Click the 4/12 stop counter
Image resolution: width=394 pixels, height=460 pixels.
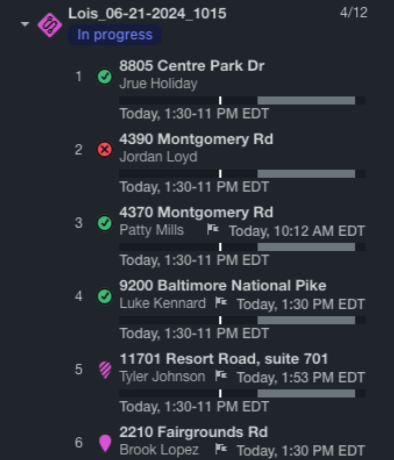(354, 13)
